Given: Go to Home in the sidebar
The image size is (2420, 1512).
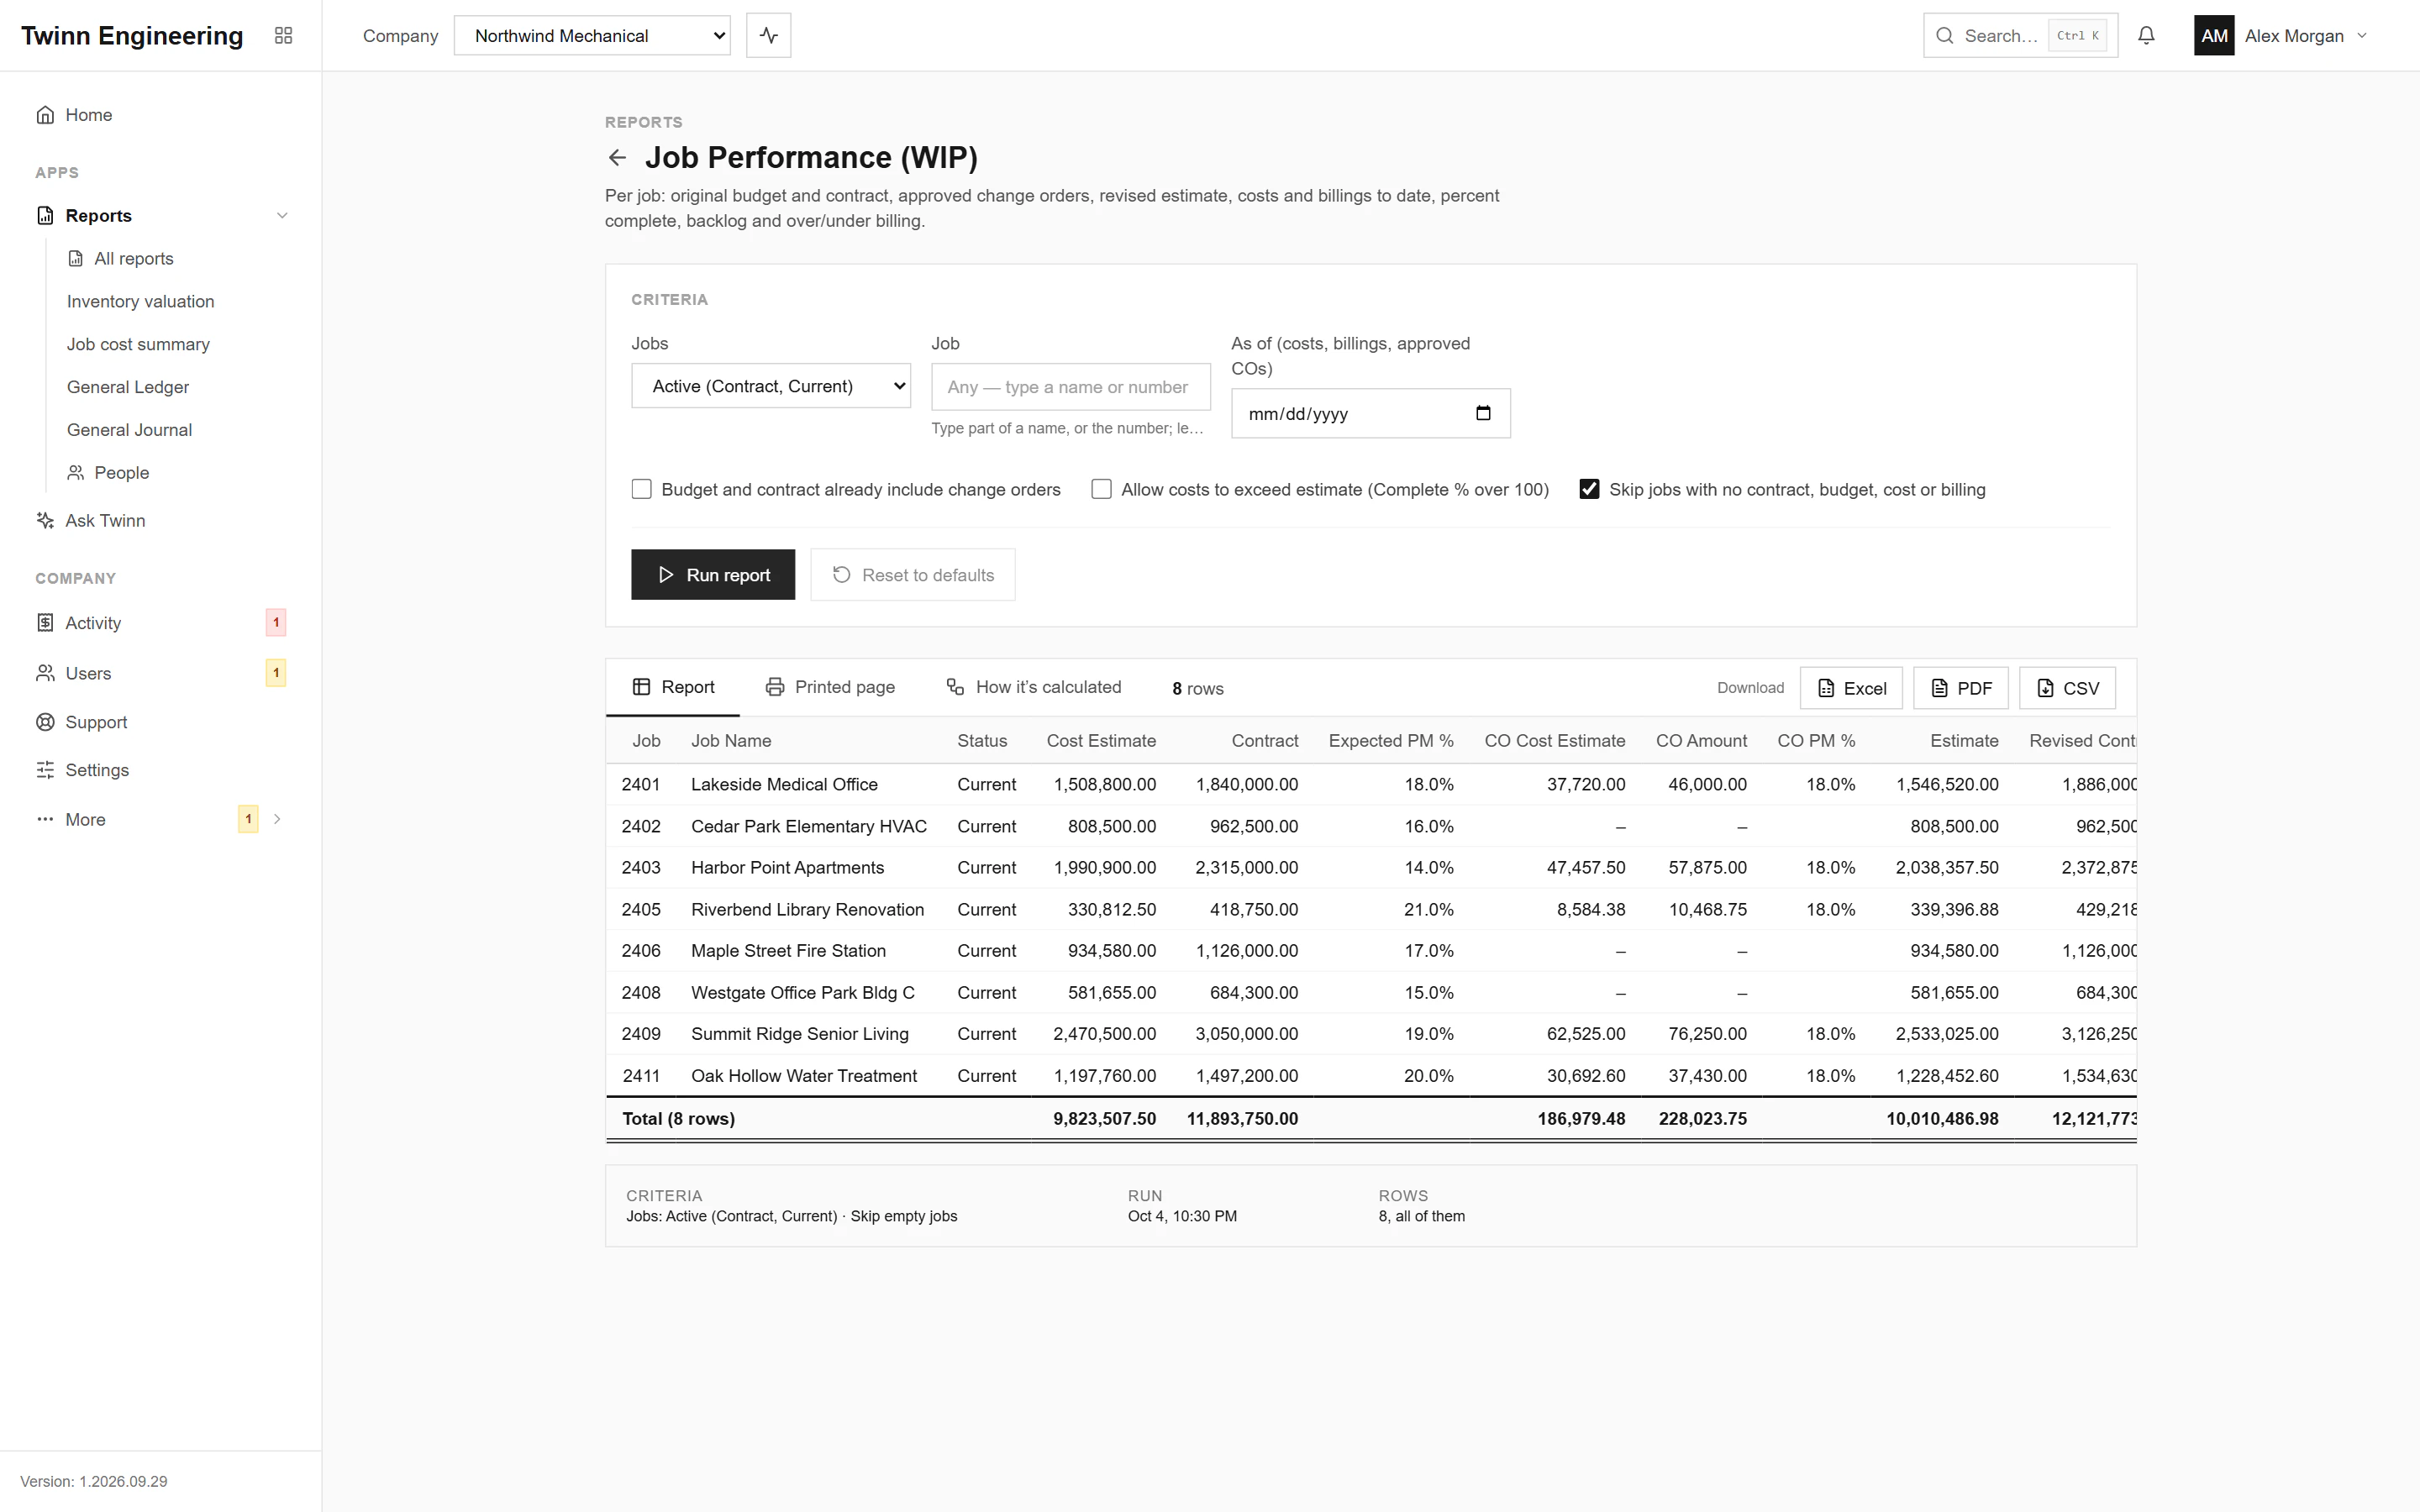Looking at the screenshot, I should tap(161, 115).
